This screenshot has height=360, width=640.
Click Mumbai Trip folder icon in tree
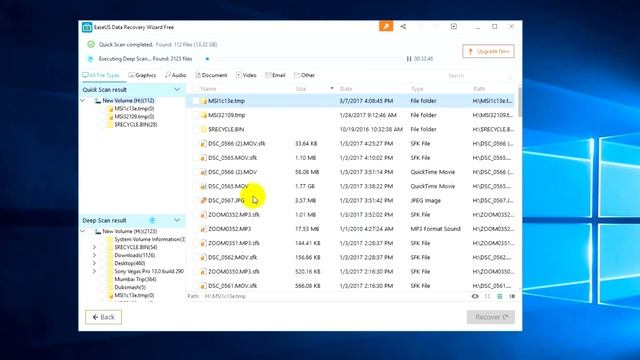click(x=110, y=279)
